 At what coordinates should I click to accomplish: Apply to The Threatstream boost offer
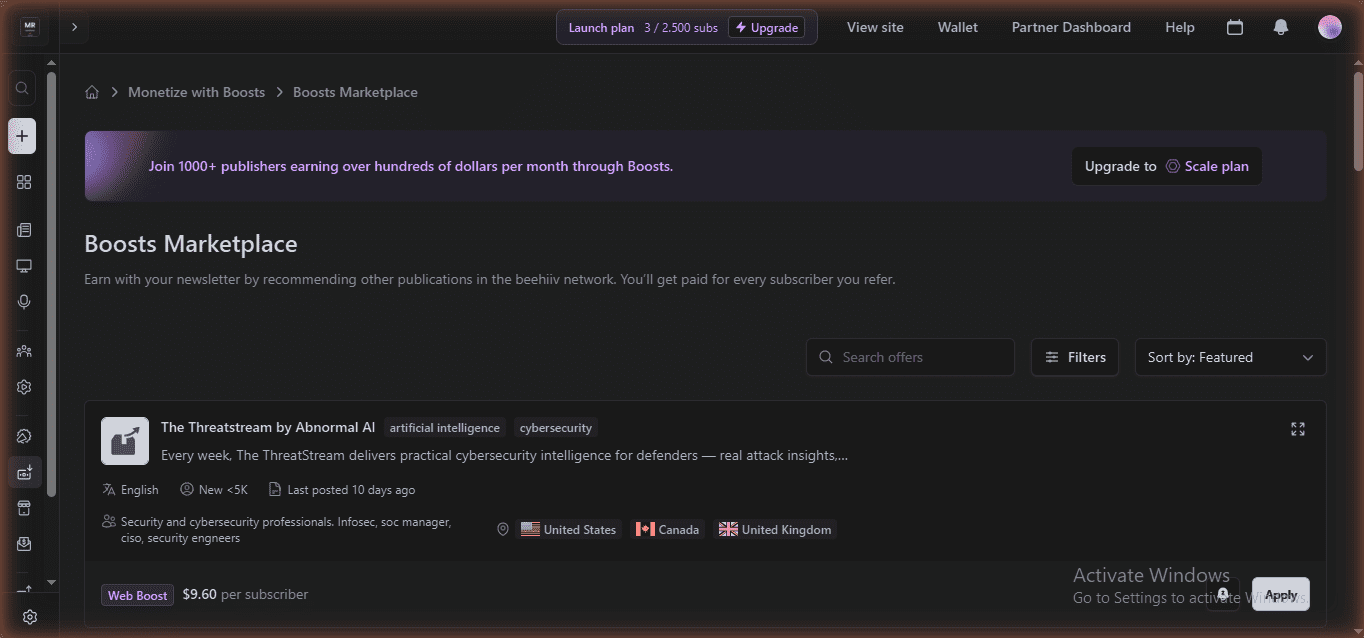click(x=1281, y=594)
